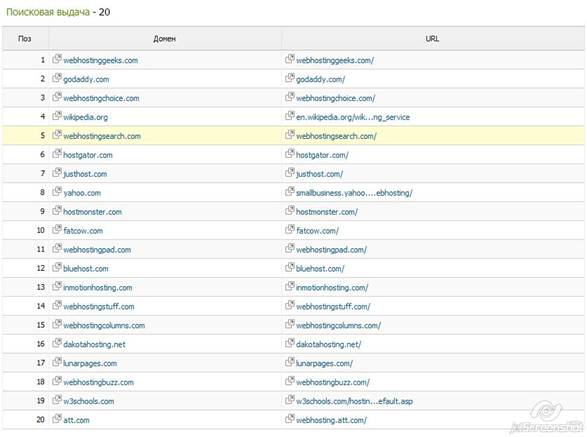Open the bluehost.com/ URL link
Image resolution: width=587 pixels, height=437 pixels.
click(x=320, y=268)
